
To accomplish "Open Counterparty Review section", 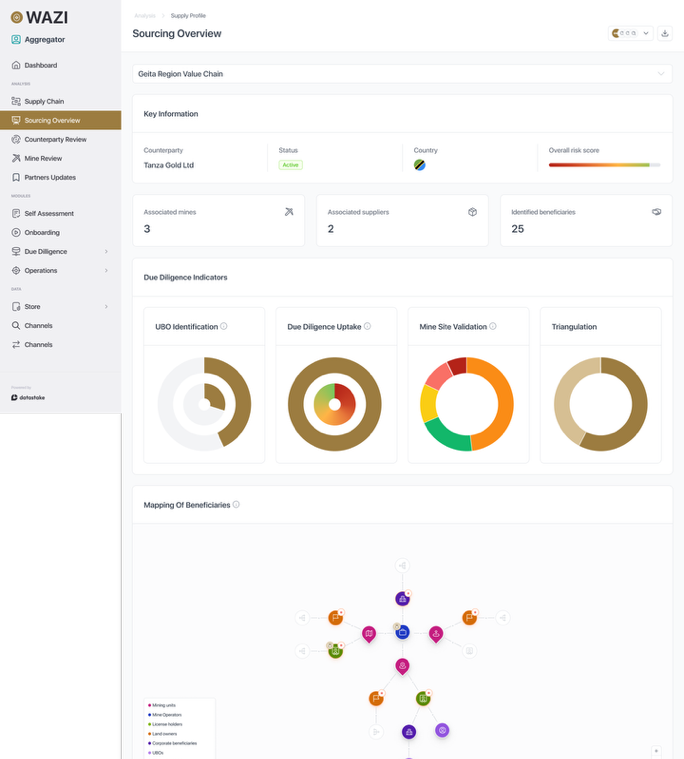I will pos(61,139).
